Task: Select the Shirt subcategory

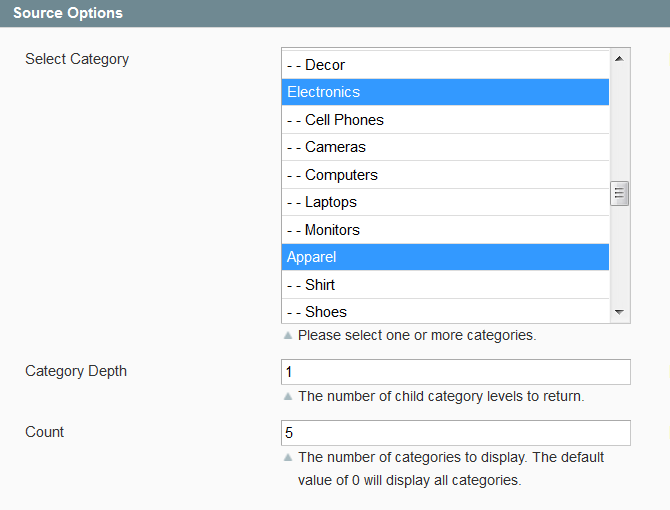Action: pyautogui.click(x=445, y=285)
